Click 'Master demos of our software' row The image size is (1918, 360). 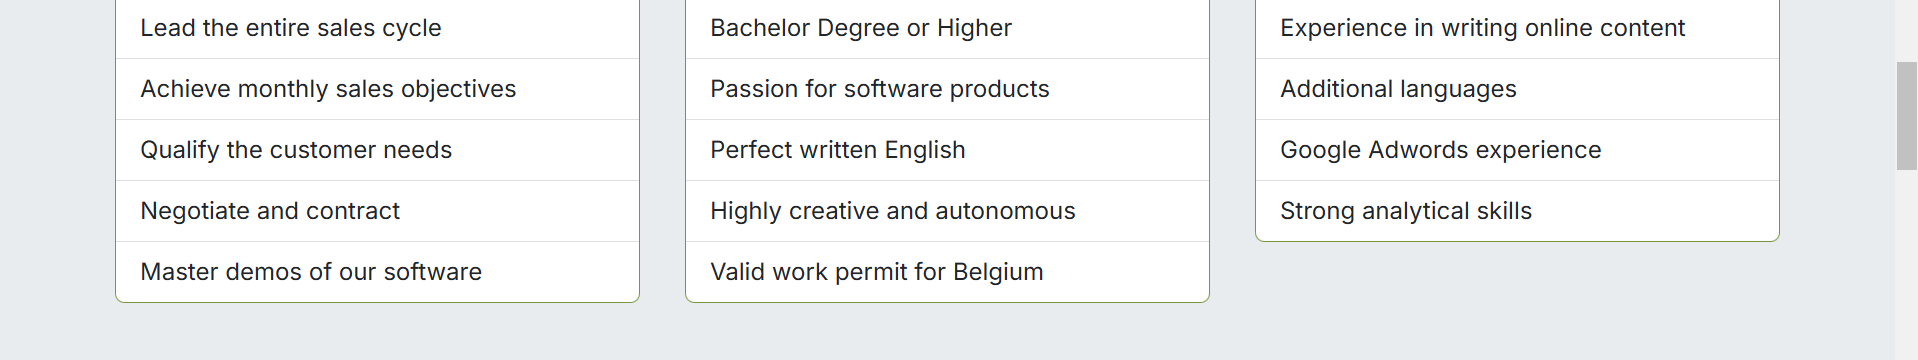click(x=377, y=272)
